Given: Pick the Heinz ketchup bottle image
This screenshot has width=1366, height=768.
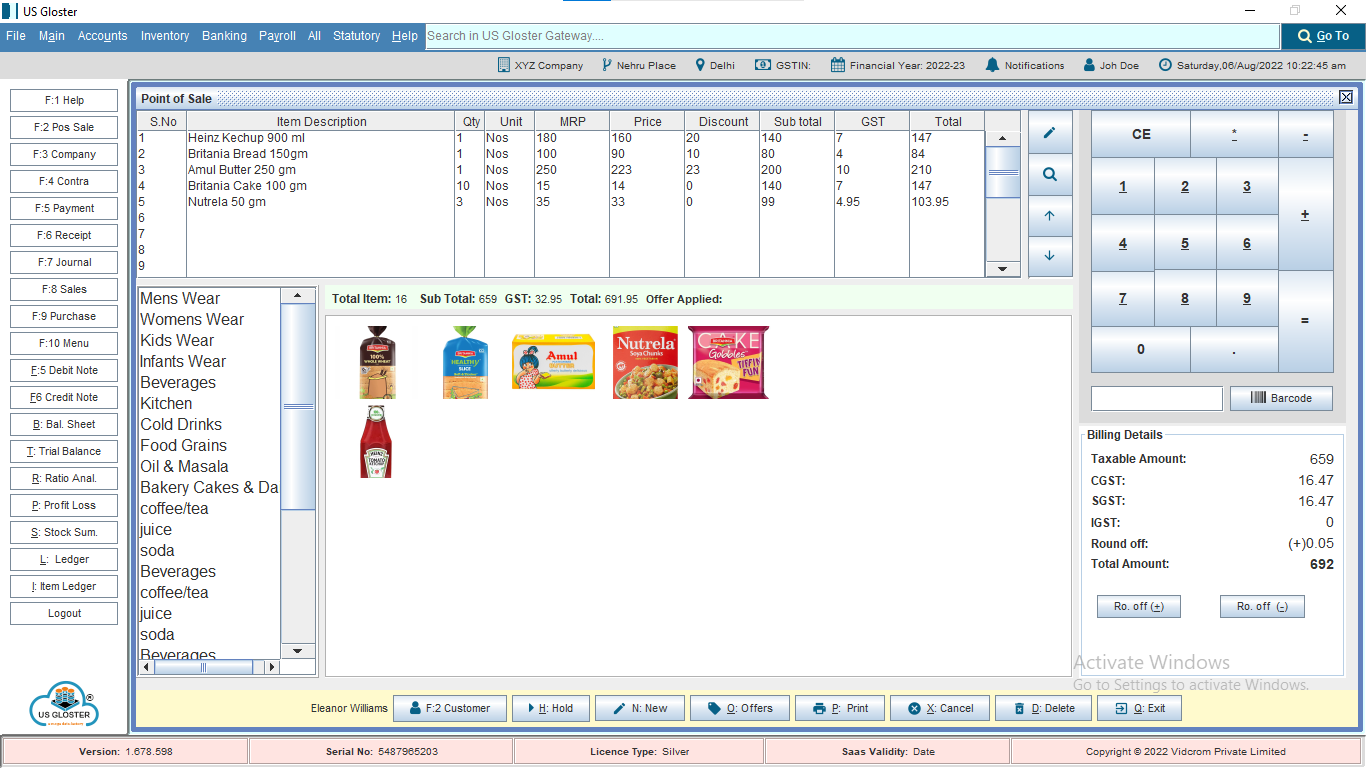Looking at the screenshot, I should coord(376,442).
